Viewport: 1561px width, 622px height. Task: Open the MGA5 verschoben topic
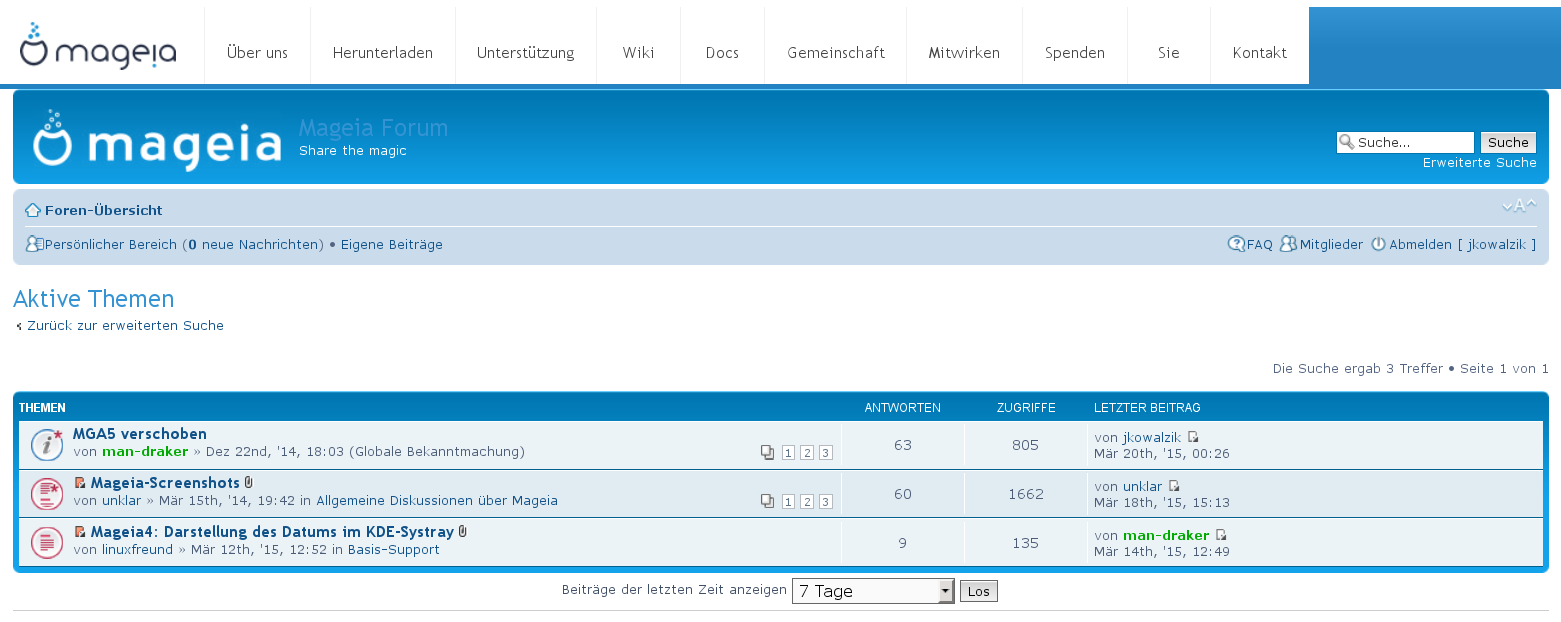pyautogui.click(x=140, y=434)
